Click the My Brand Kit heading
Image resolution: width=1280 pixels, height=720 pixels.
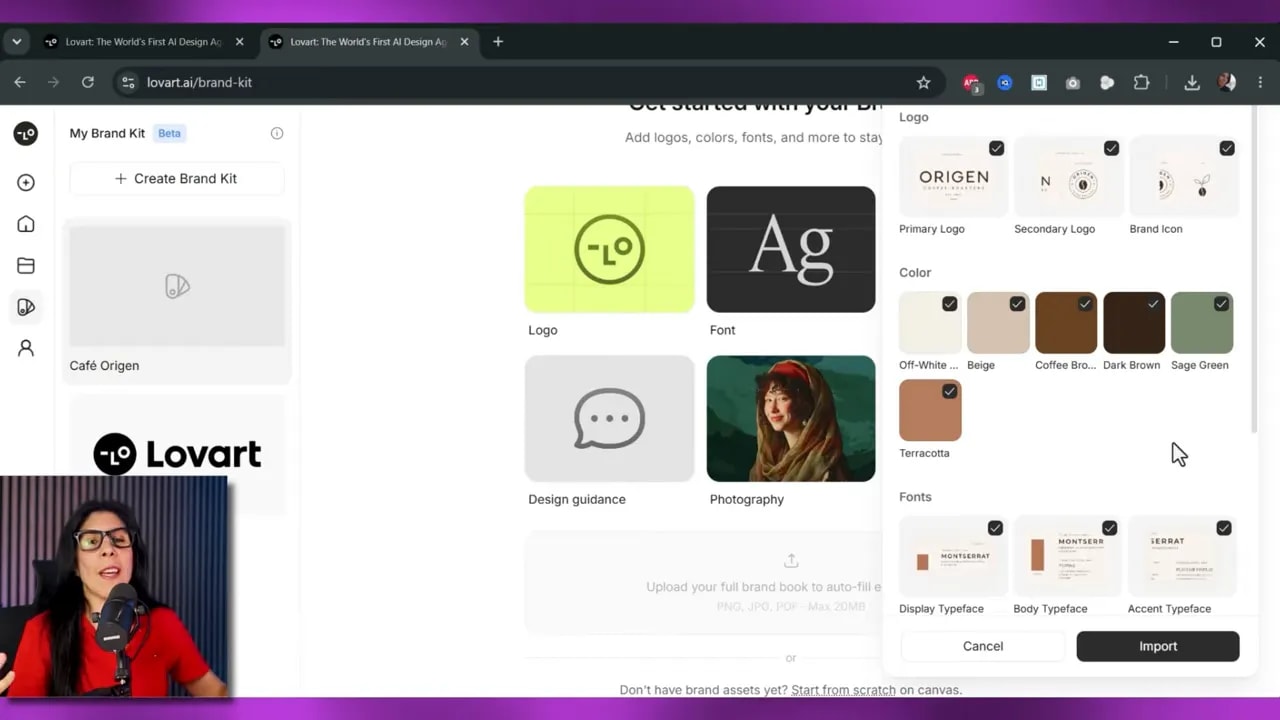107,133
